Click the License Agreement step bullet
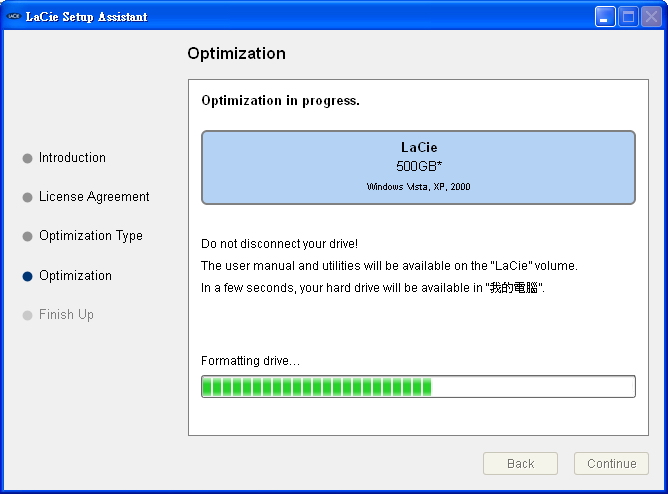 click(x=27, y=198)
